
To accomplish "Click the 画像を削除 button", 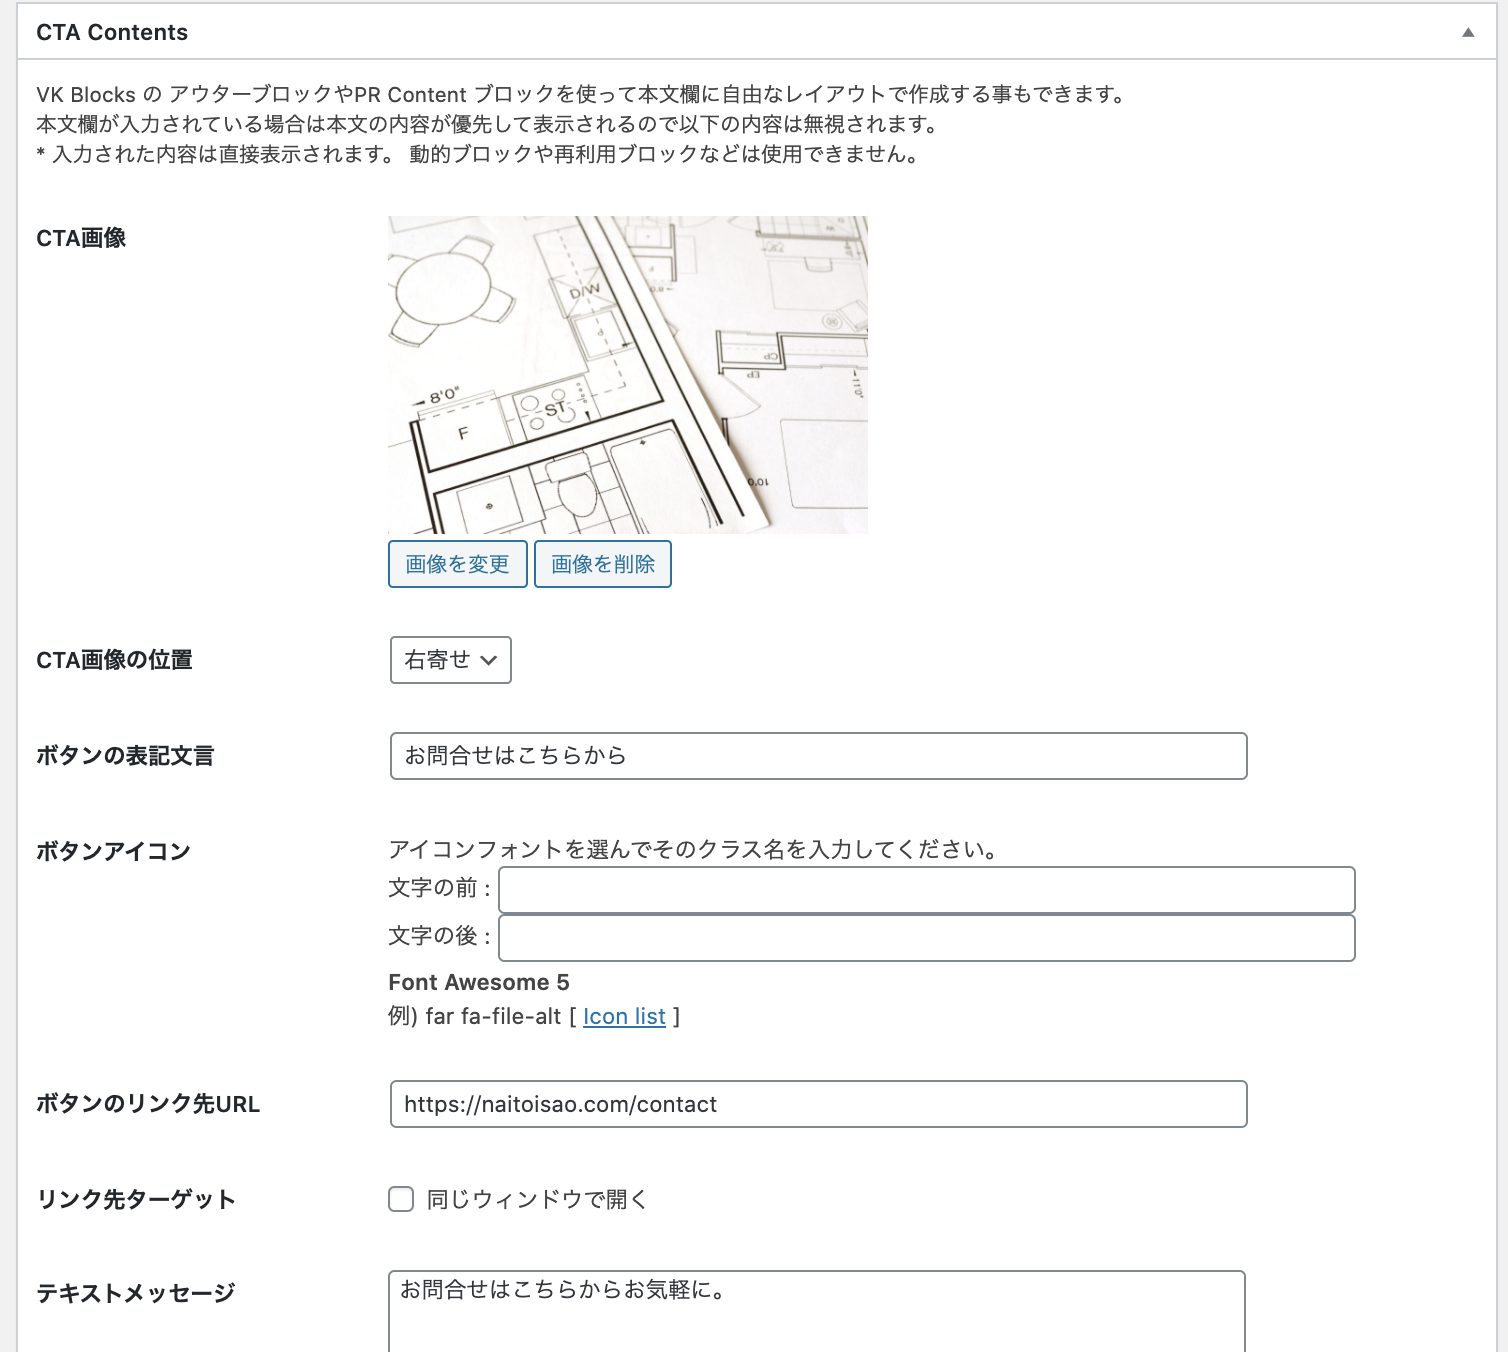I will tap(603, 564).
